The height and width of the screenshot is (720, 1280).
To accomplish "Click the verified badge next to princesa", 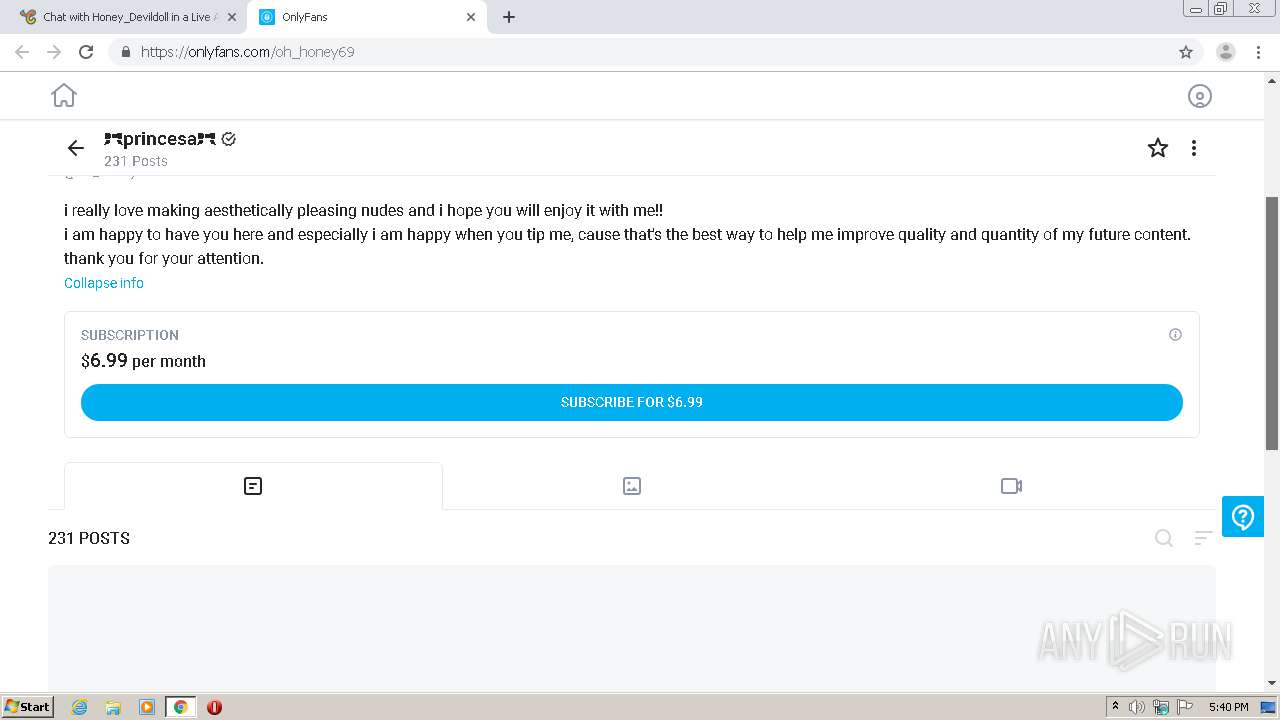I will (x=229, y=139).
